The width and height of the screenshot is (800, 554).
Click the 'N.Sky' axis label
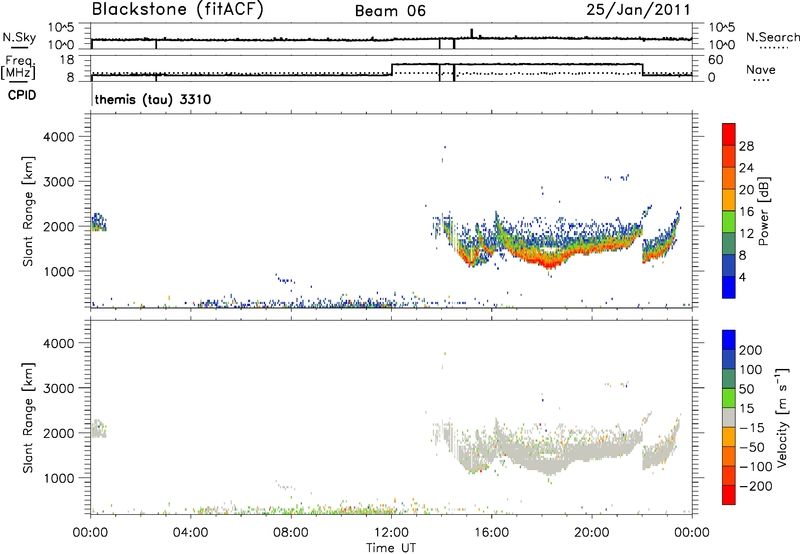(x=19, y=37)
